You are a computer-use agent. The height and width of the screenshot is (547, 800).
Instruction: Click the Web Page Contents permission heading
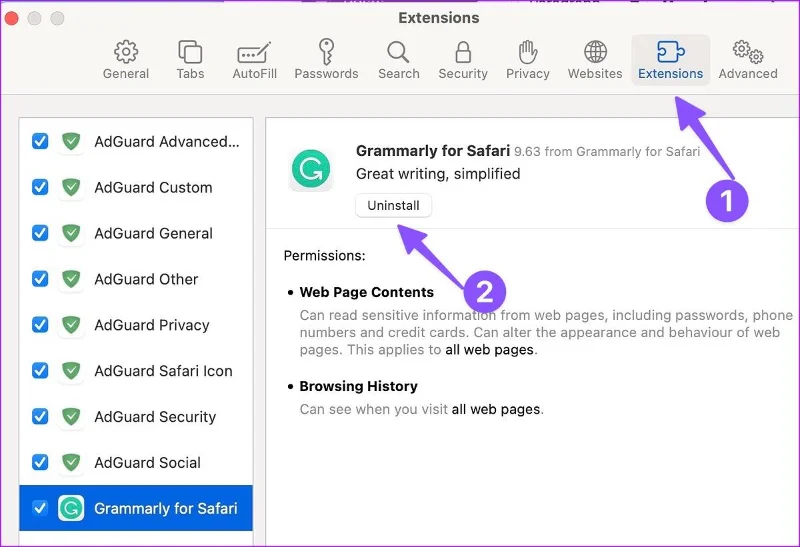coord(366,292)
